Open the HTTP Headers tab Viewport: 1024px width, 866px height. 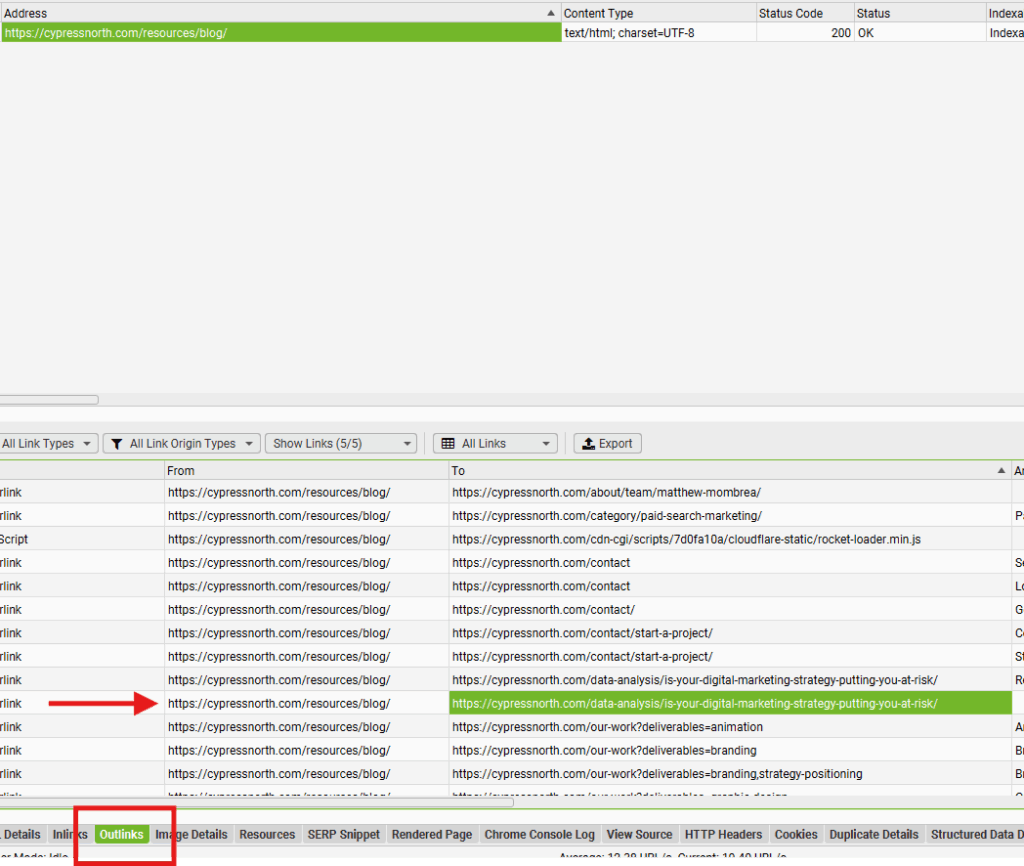click(x=724, y=834)
